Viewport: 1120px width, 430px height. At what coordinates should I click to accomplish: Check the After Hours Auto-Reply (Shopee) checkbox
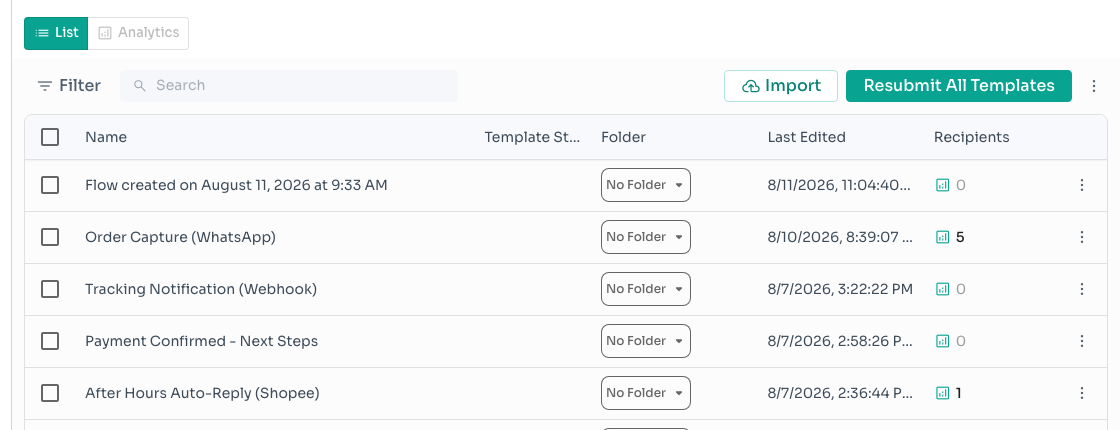[50, 393]
